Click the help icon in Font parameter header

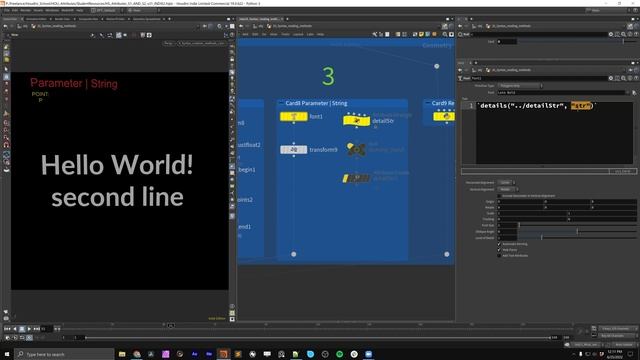636,78
